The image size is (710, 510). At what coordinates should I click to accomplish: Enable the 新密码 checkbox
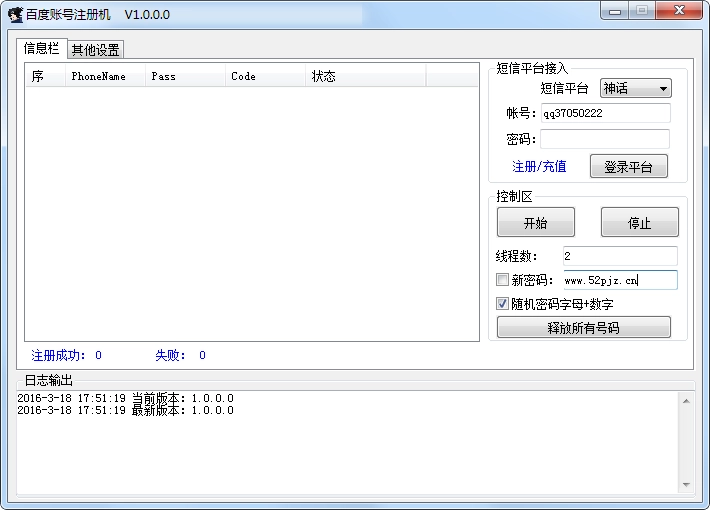click(x=502, y=280)
